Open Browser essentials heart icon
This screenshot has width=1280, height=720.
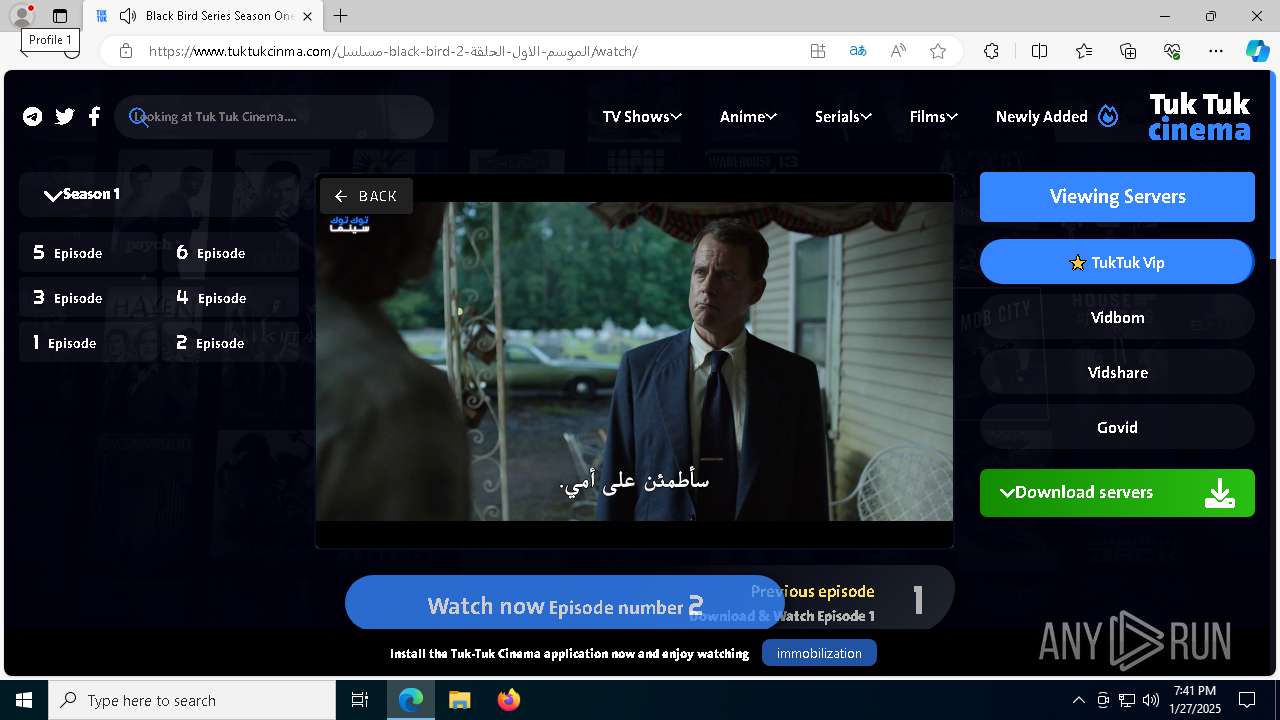(x=1172, y=51)
